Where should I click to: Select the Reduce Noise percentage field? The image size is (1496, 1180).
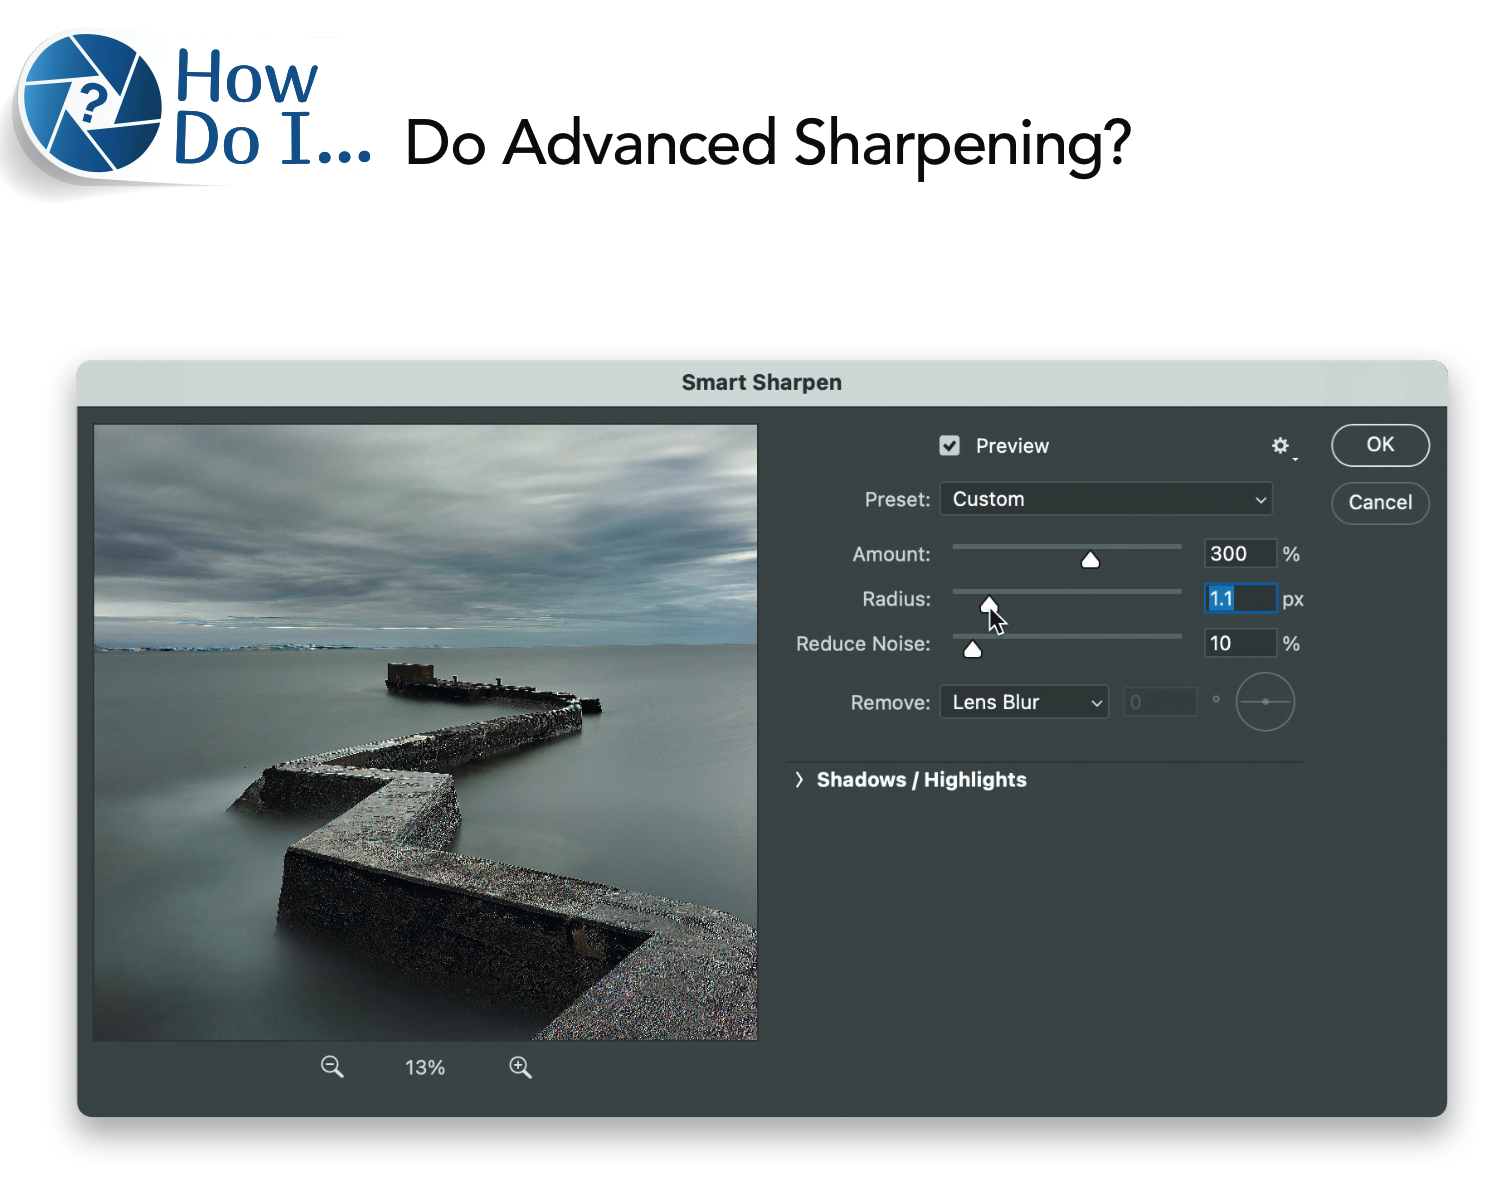1240,643
